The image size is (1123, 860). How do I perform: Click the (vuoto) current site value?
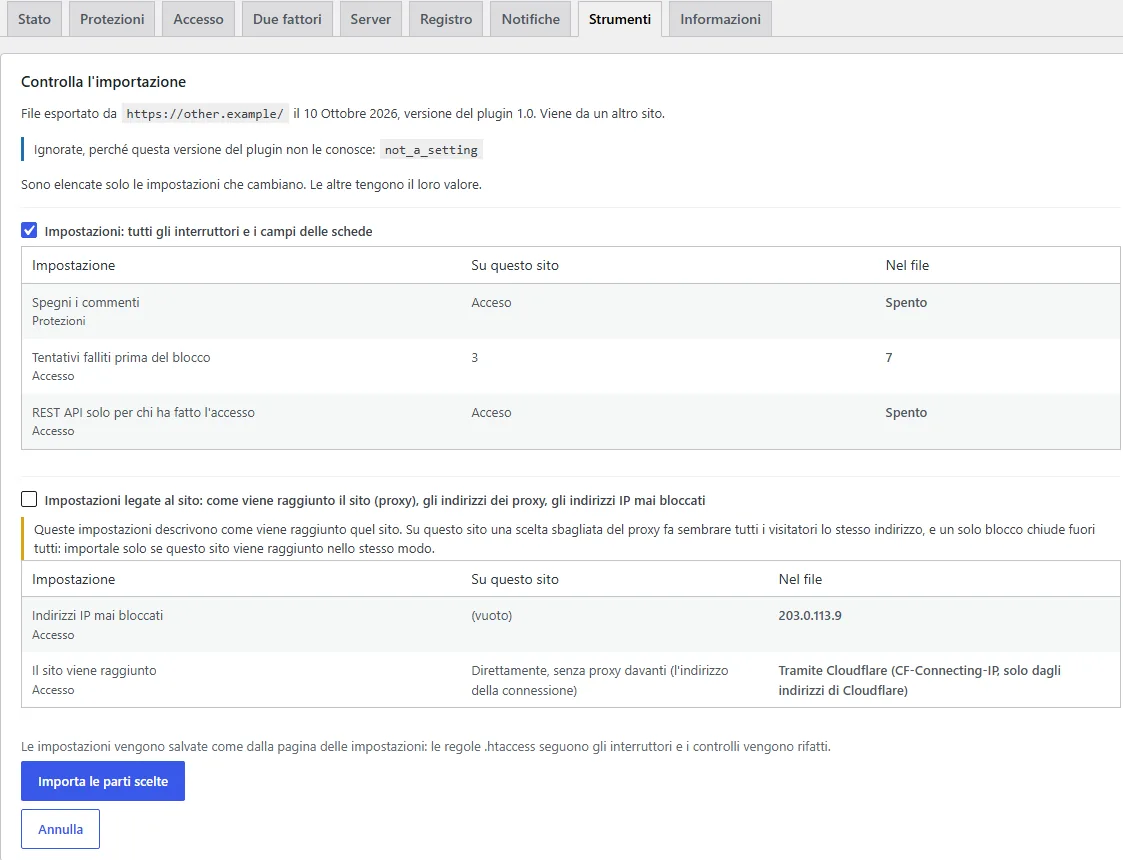point(491,616)
